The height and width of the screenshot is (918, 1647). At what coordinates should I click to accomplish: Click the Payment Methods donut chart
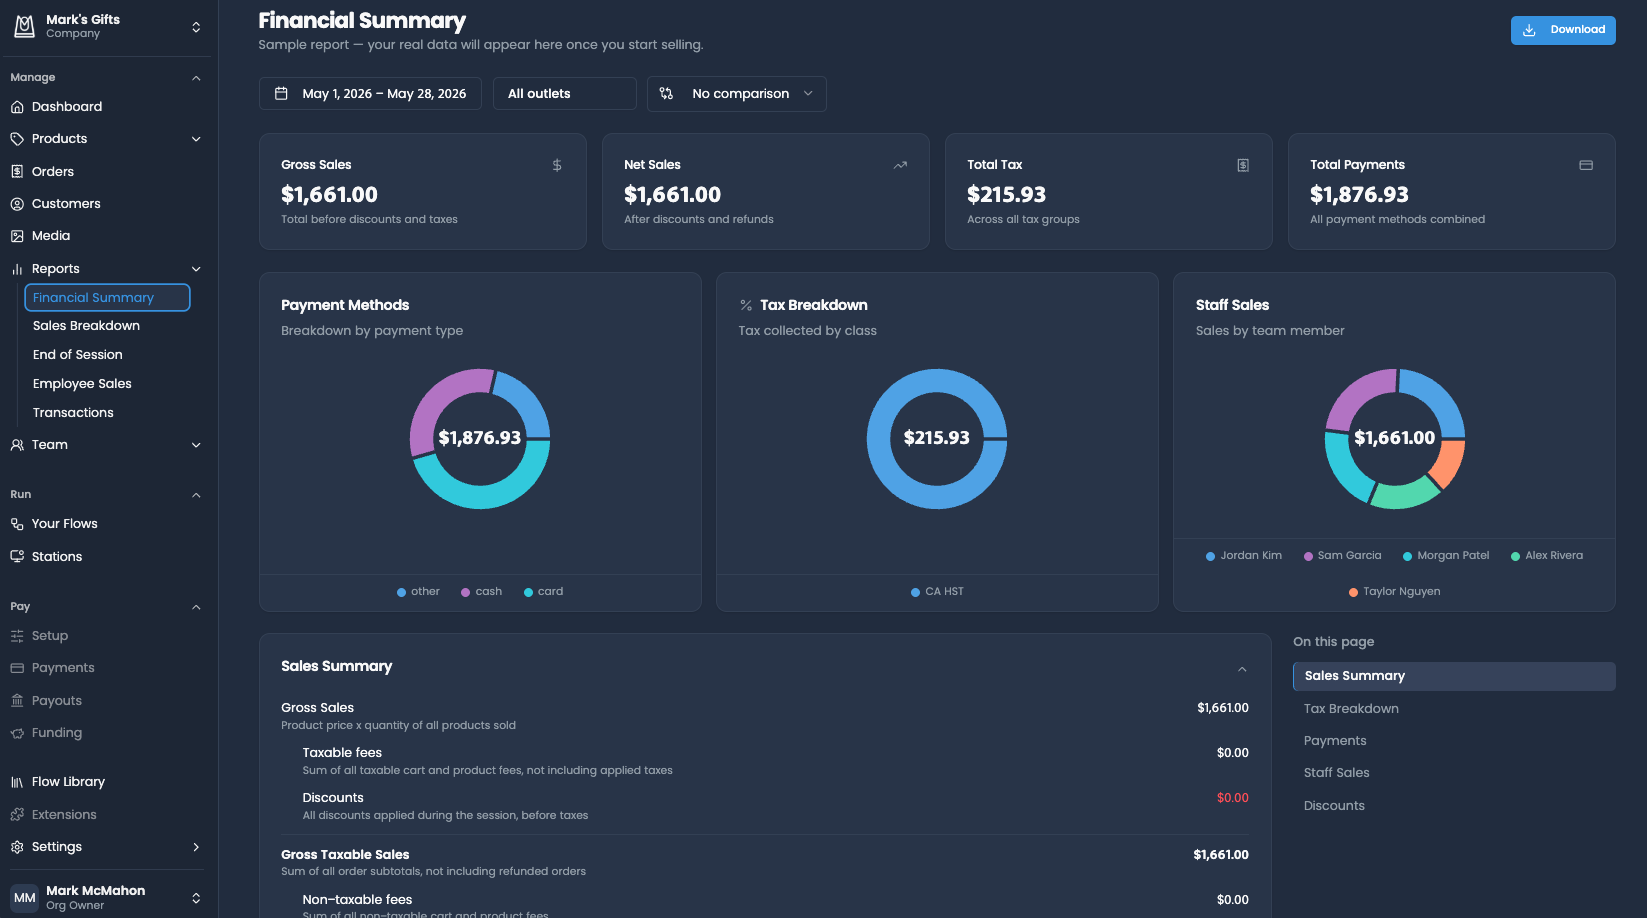click(480, 439)
